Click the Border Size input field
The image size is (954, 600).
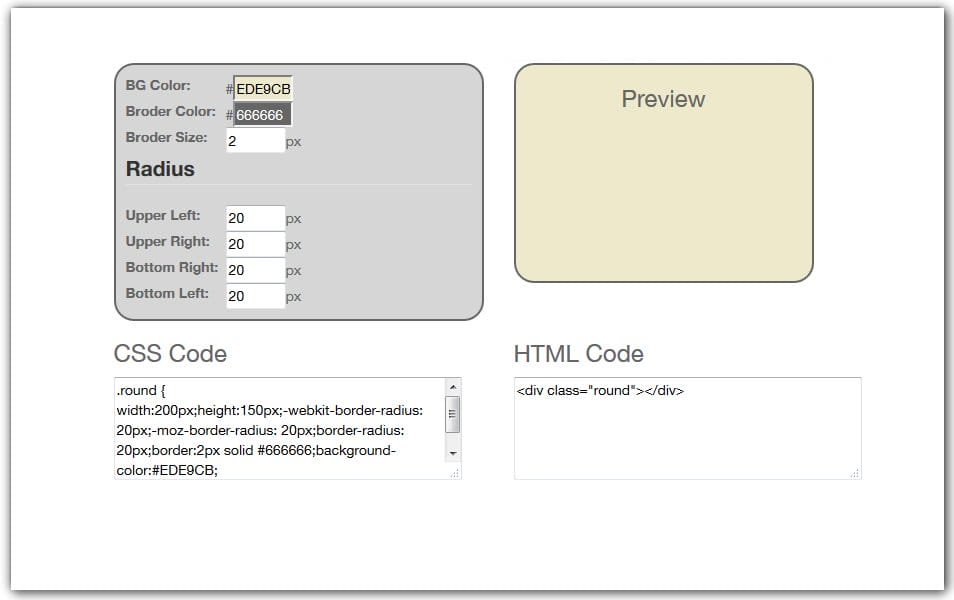pos(256,140)
